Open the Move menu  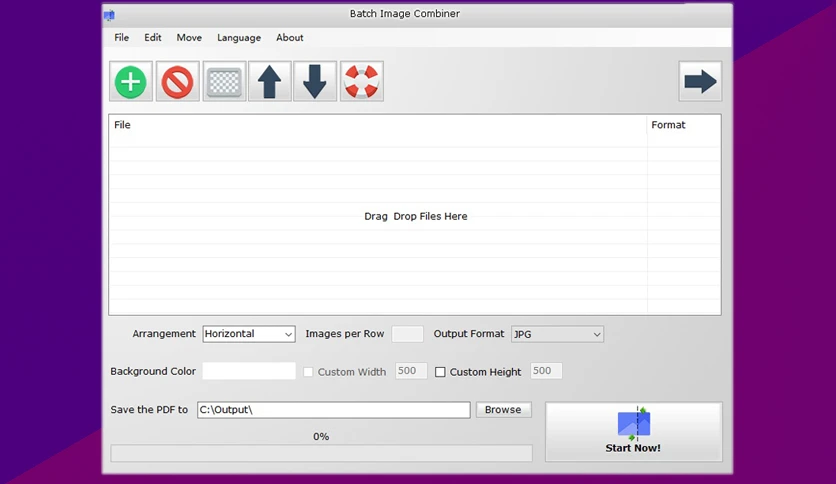pyautogui.click(x=189, y=38)
